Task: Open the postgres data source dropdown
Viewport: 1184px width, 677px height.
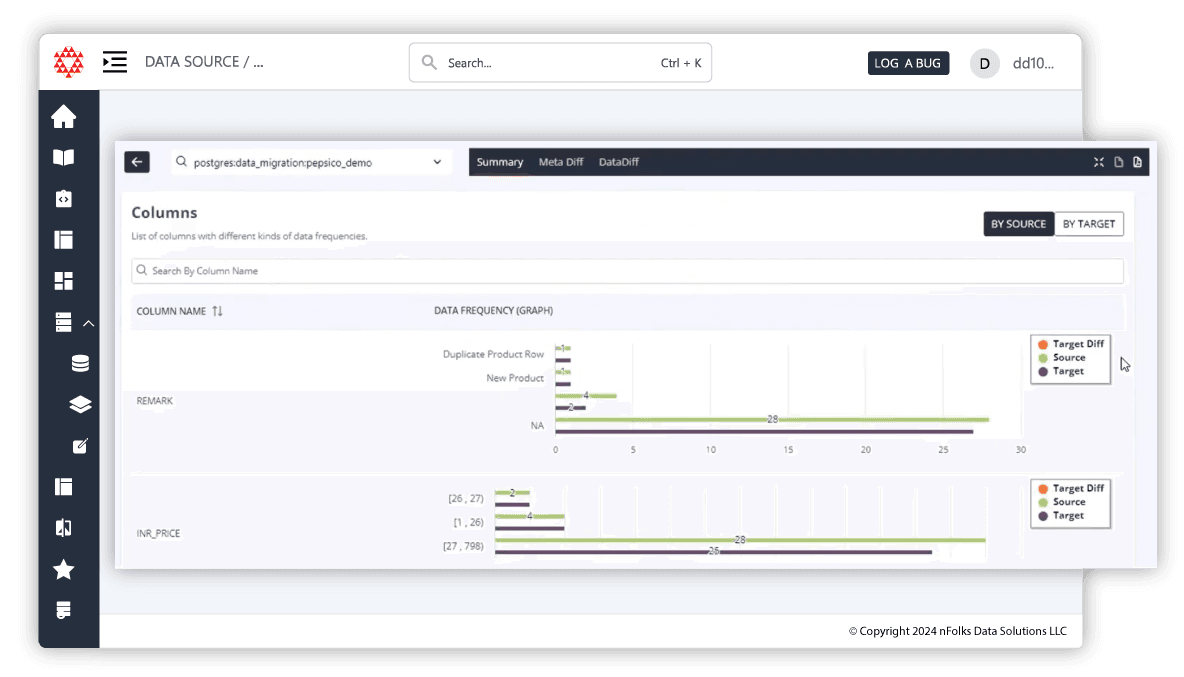Action: coord(310,162)
